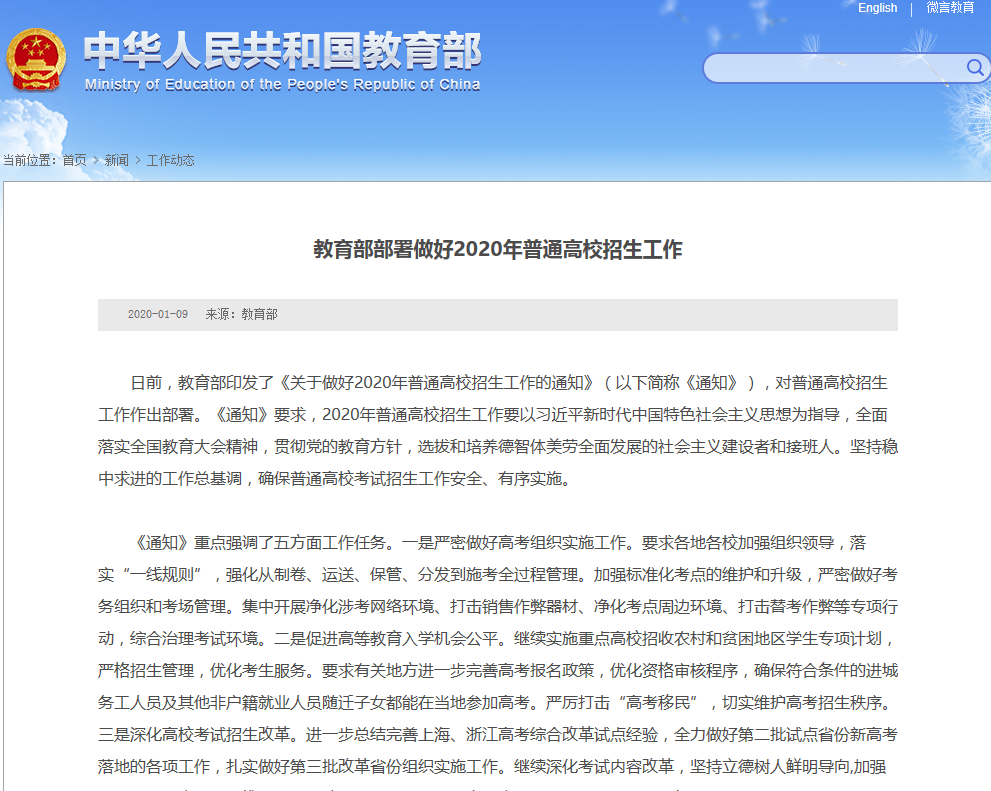Click the paragraph starting 日前，教育部印发了
This screenshot has height=791, width=991.
click(498, 431)
